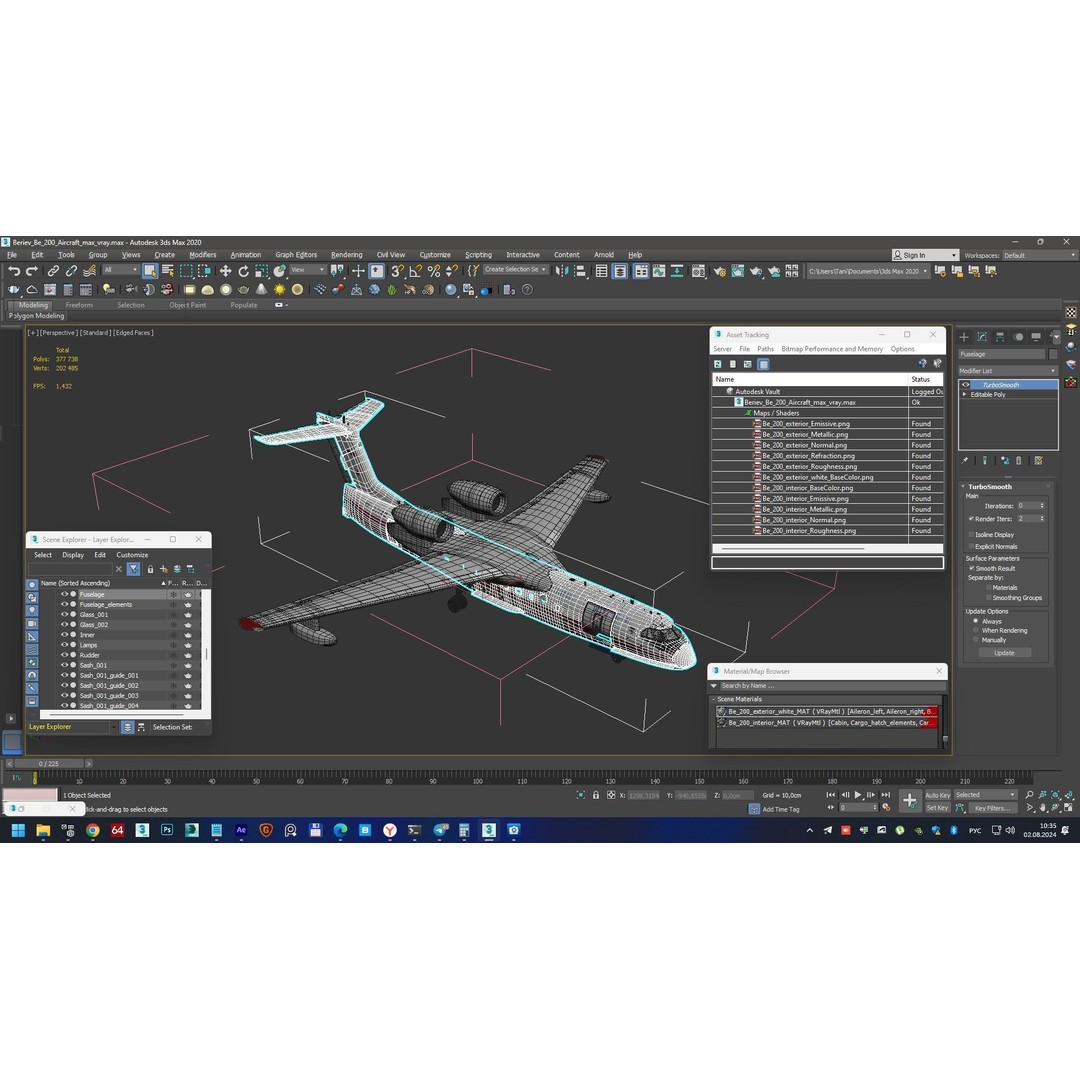The width and height of the screenshot is (1080, 1080).
Task: Choose the Select and Move tool
Action: (225, 271)
